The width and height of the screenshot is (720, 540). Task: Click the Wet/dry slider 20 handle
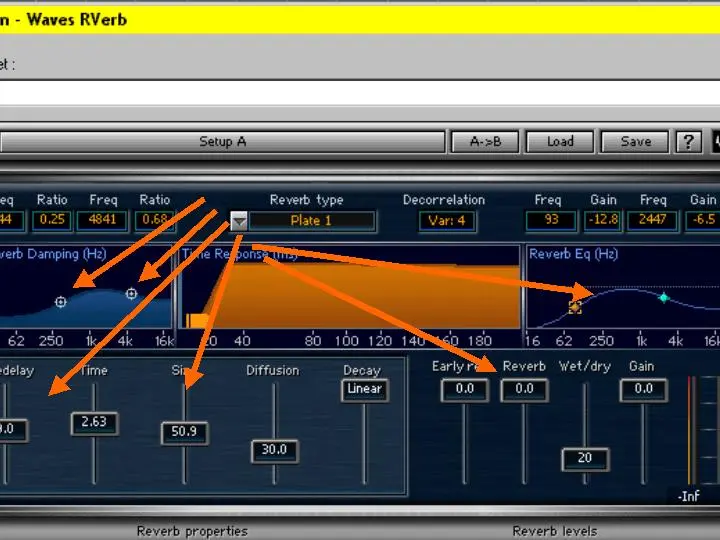point(585,459)
